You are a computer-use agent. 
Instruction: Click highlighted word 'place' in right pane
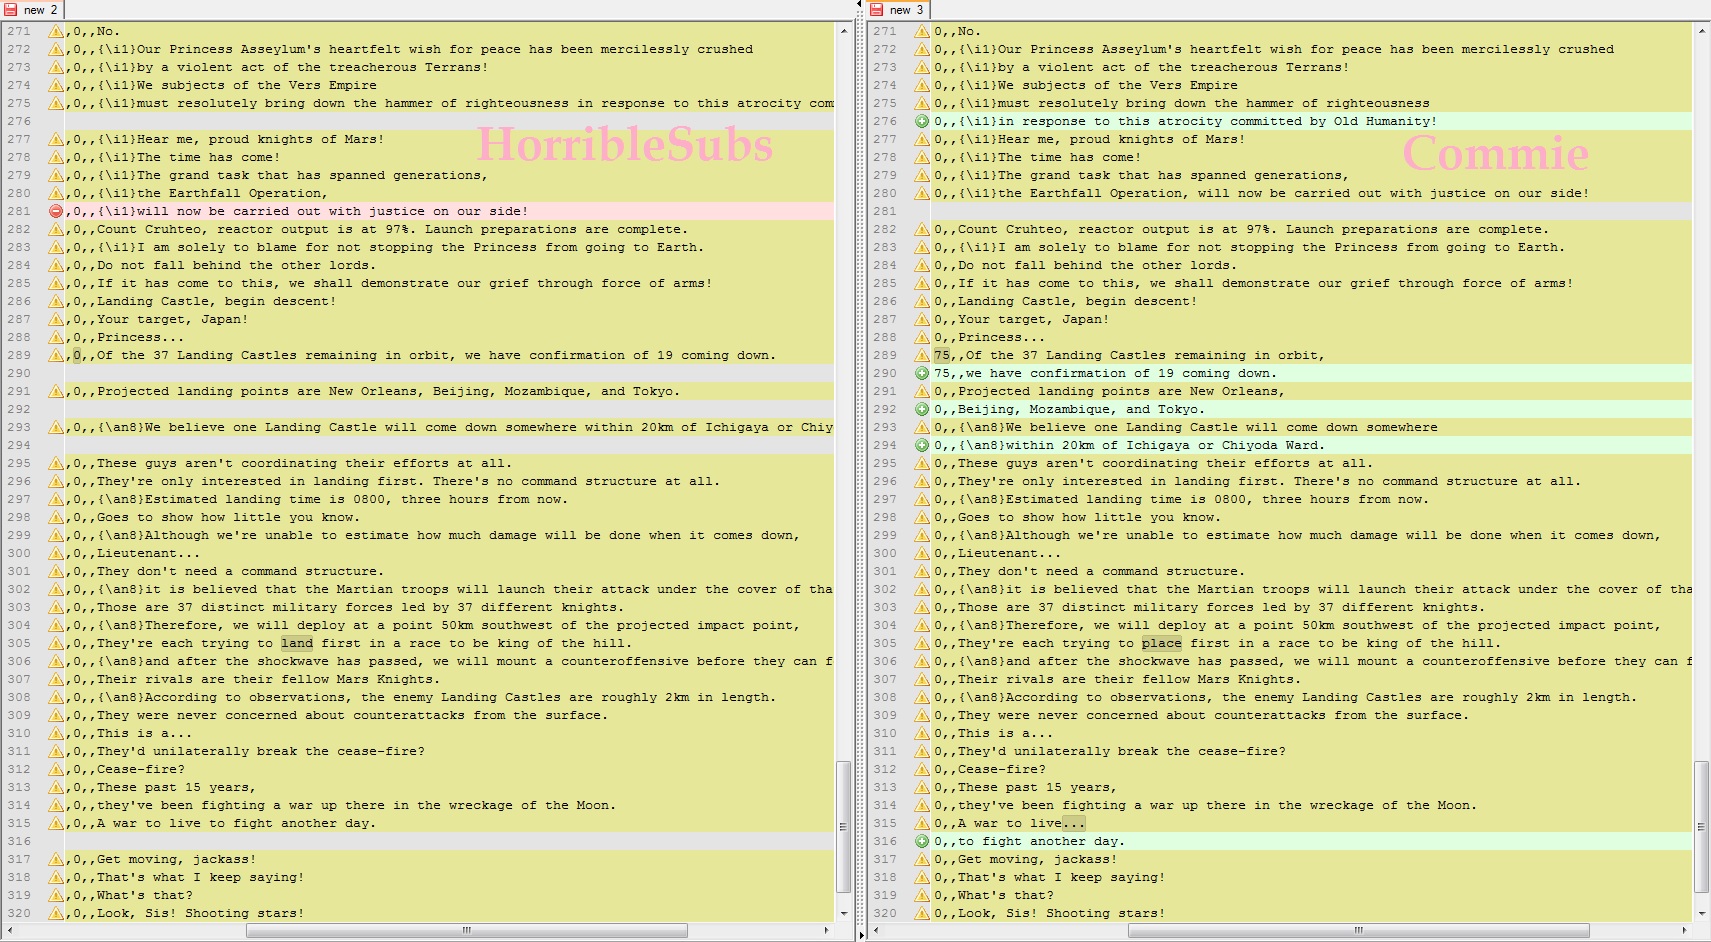coord(1162,643)
